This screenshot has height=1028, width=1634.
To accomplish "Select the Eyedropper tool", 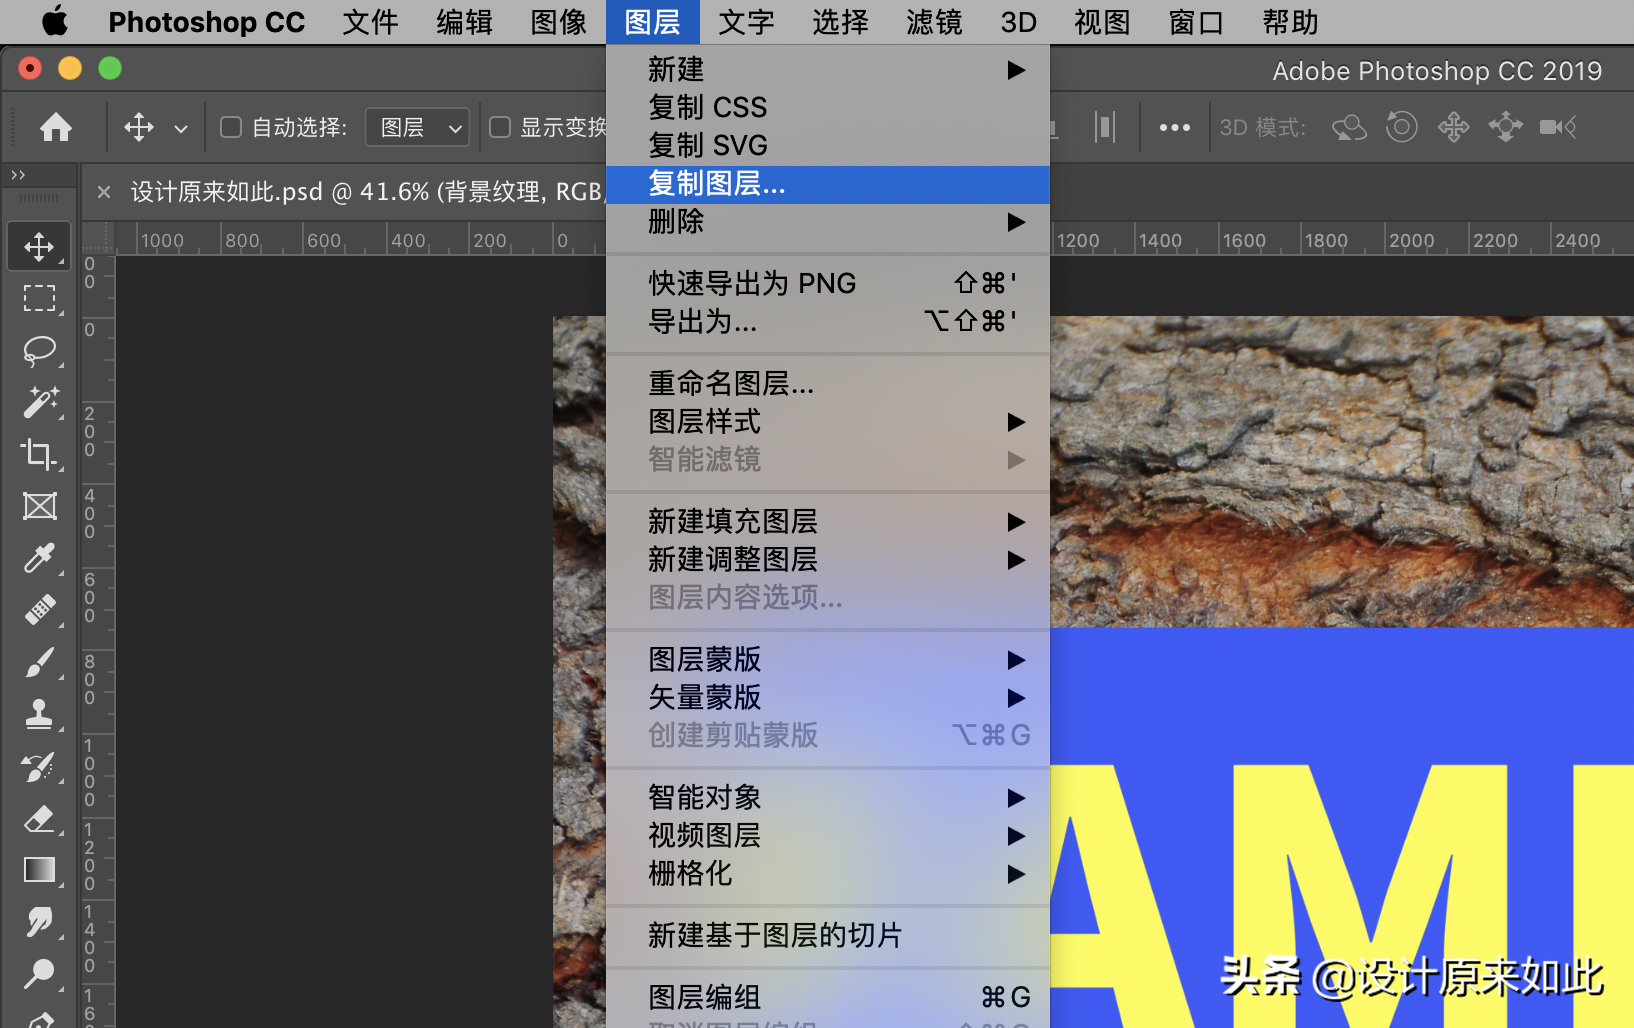I will point(39,558).
